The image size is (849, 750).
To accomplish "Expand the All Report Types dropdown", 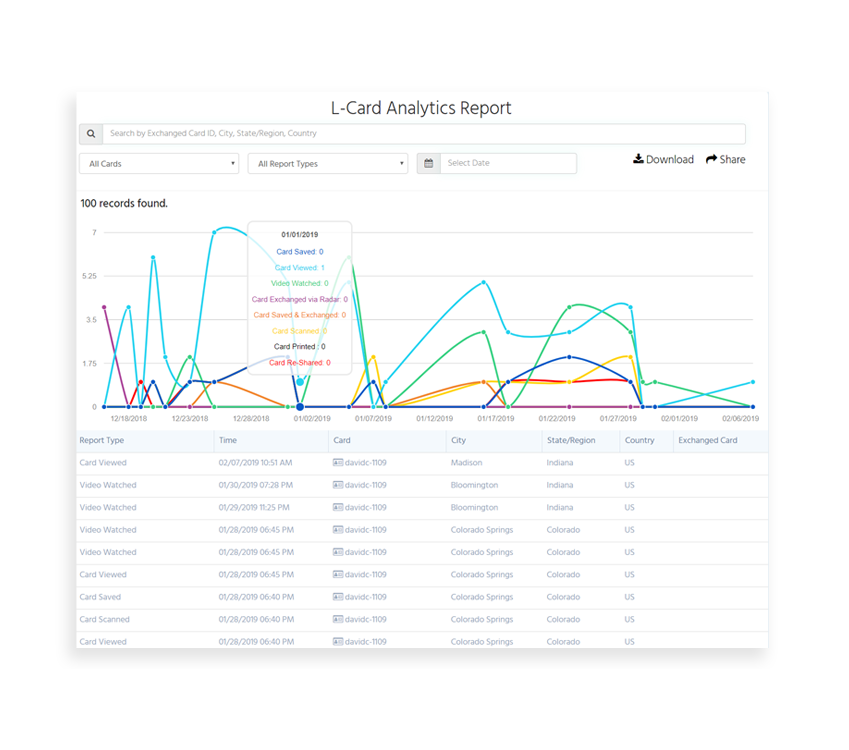I will click(328, 163).
